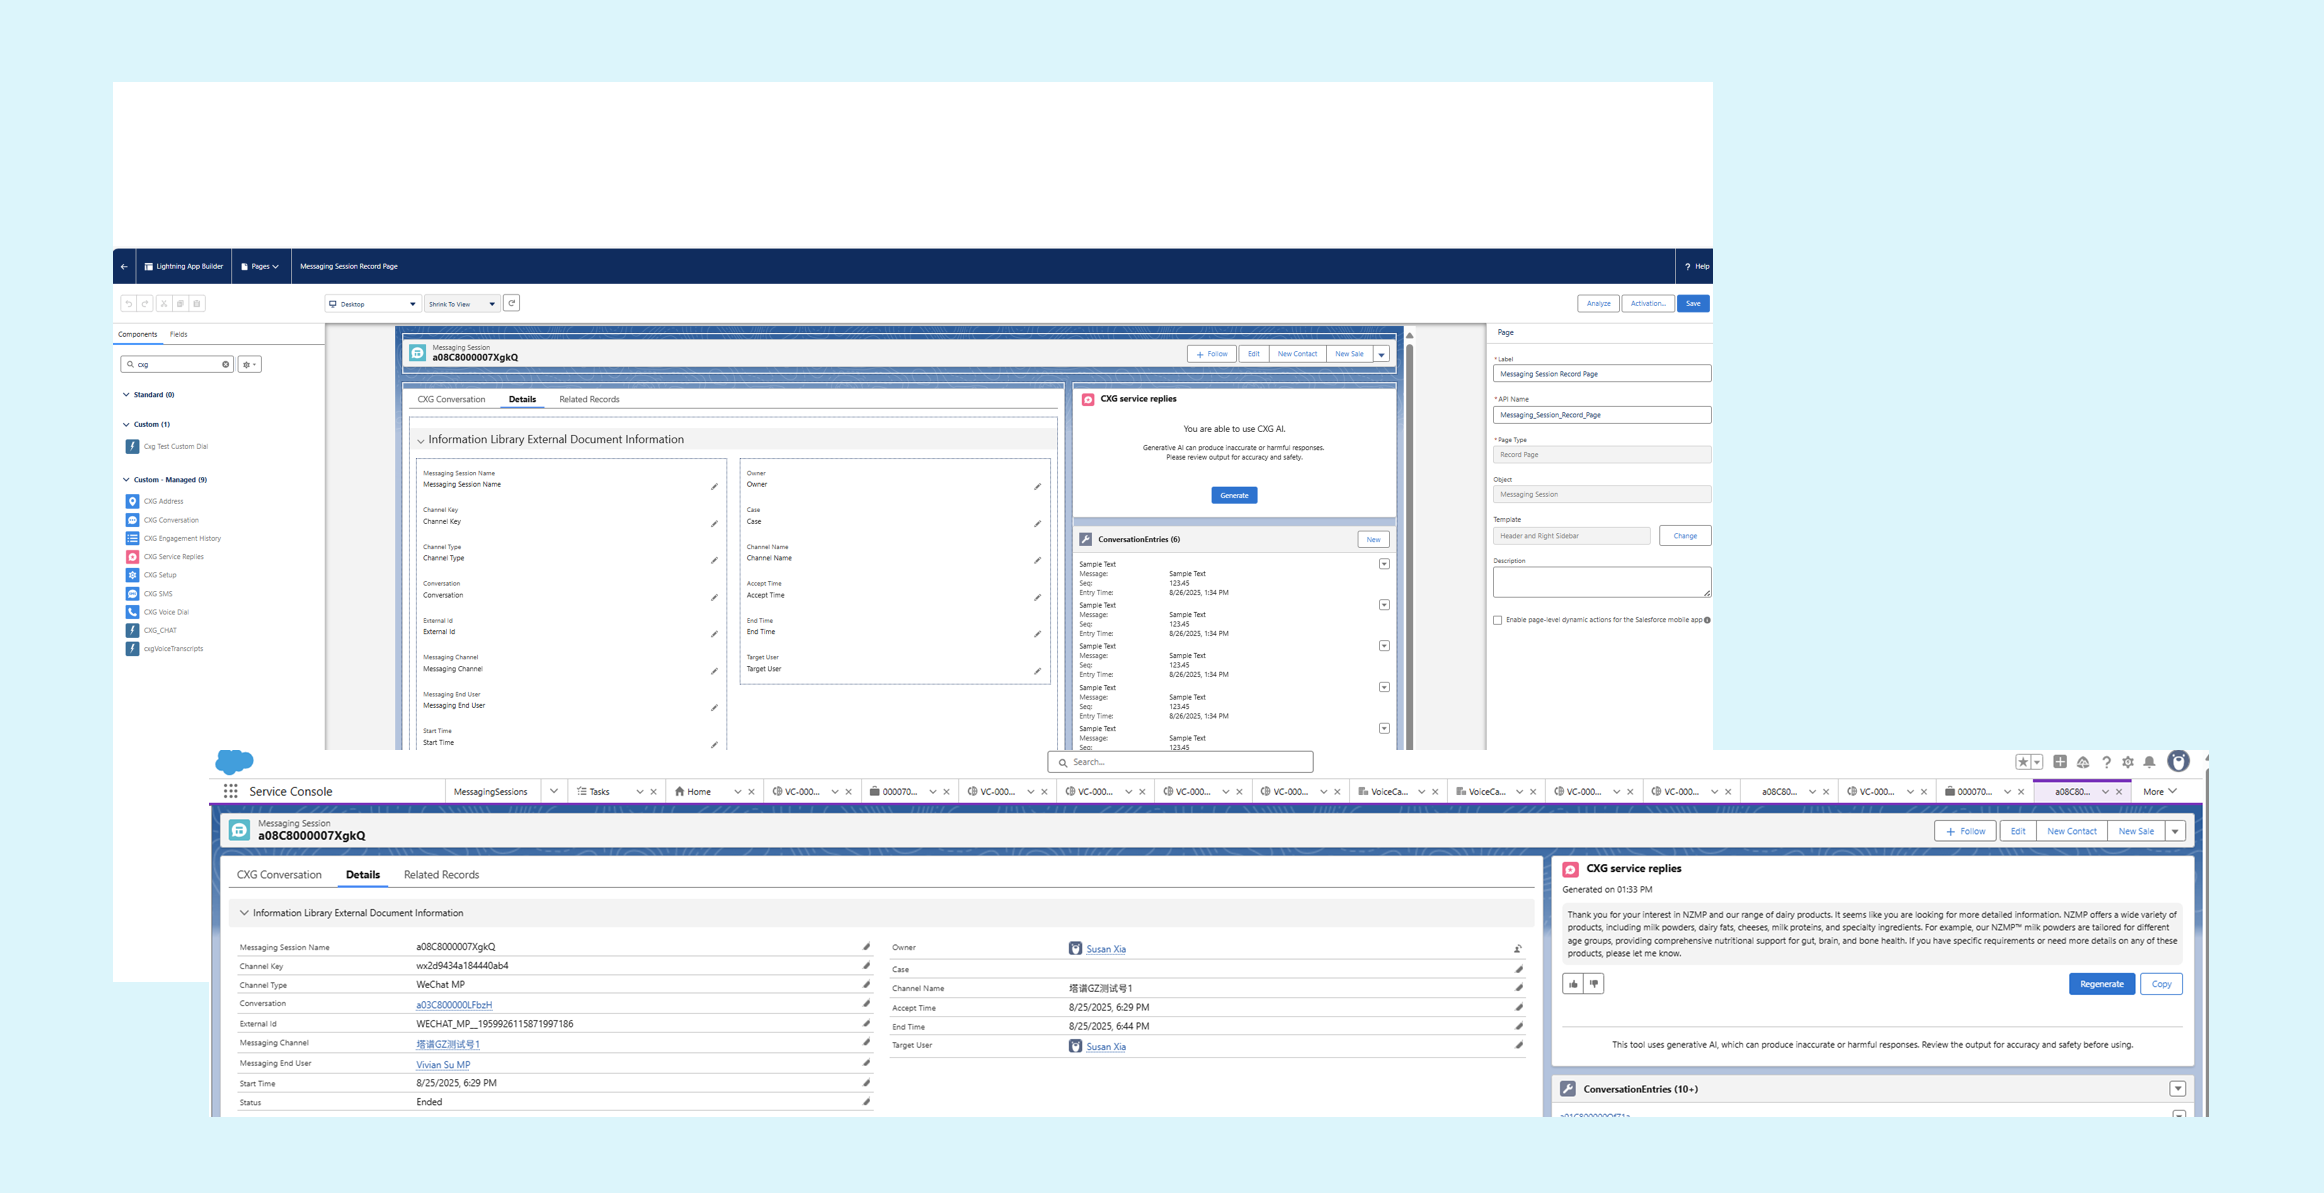Open the Vivian Su MP link

[443, 1065]
